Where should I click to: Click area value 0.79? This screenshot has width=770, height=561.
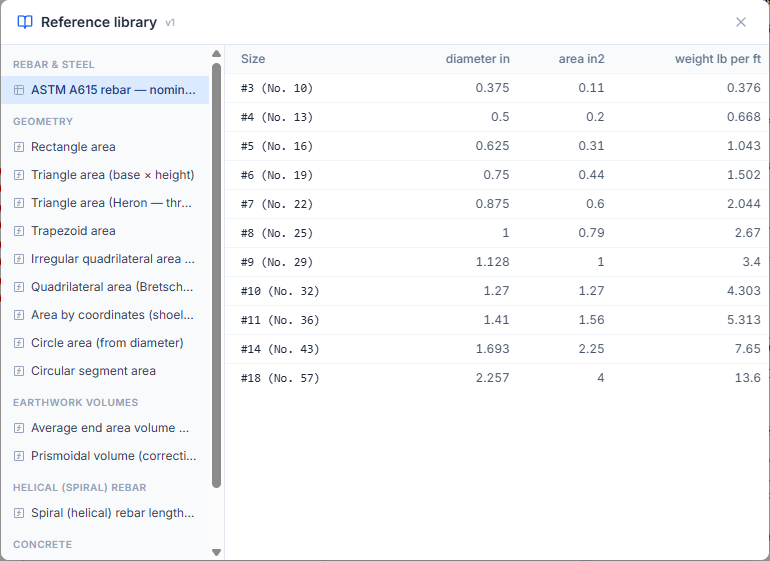coord(591,233)
